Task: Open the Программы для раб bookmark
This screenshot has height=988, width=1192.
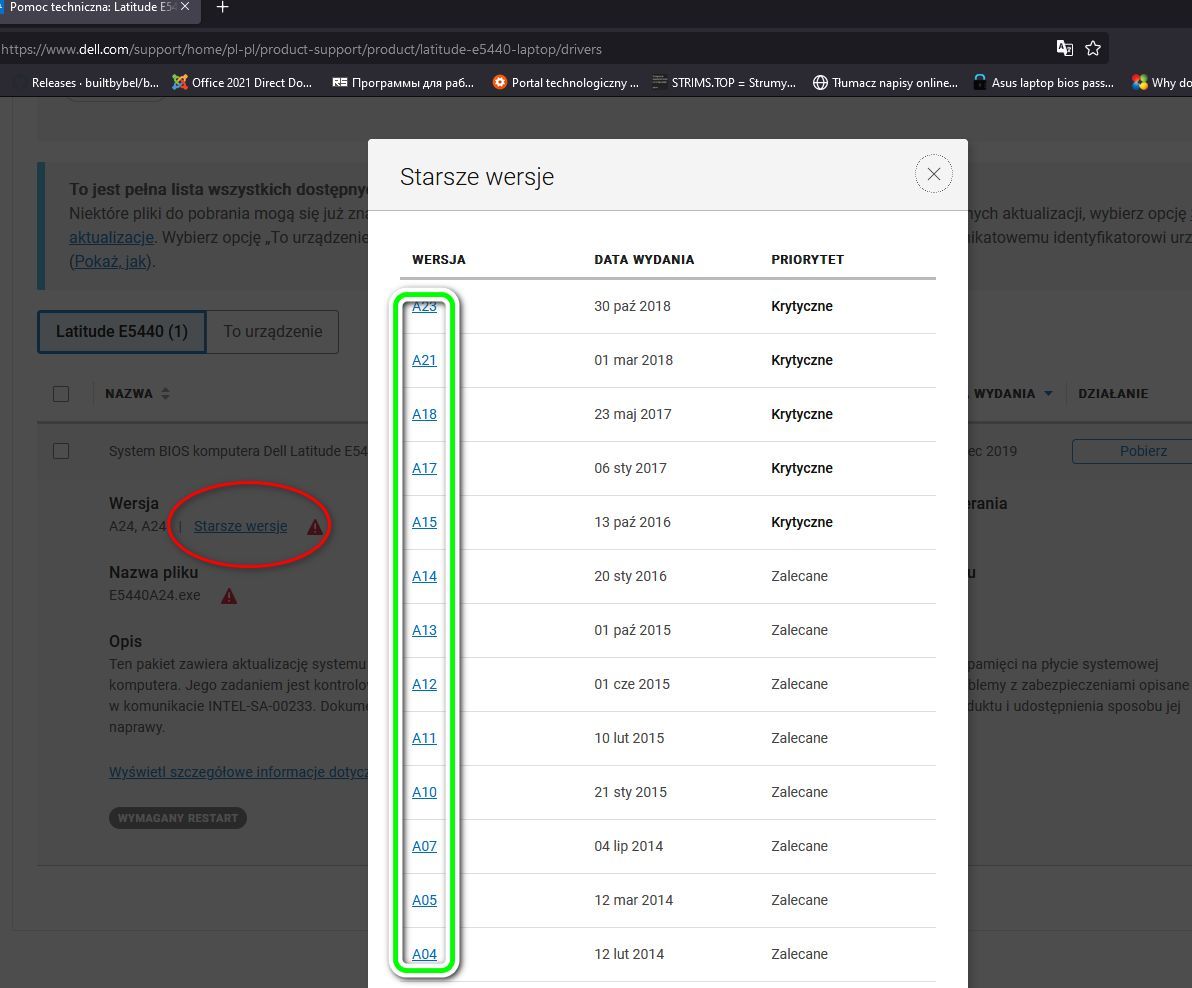Action: click(x=403, y=83)
